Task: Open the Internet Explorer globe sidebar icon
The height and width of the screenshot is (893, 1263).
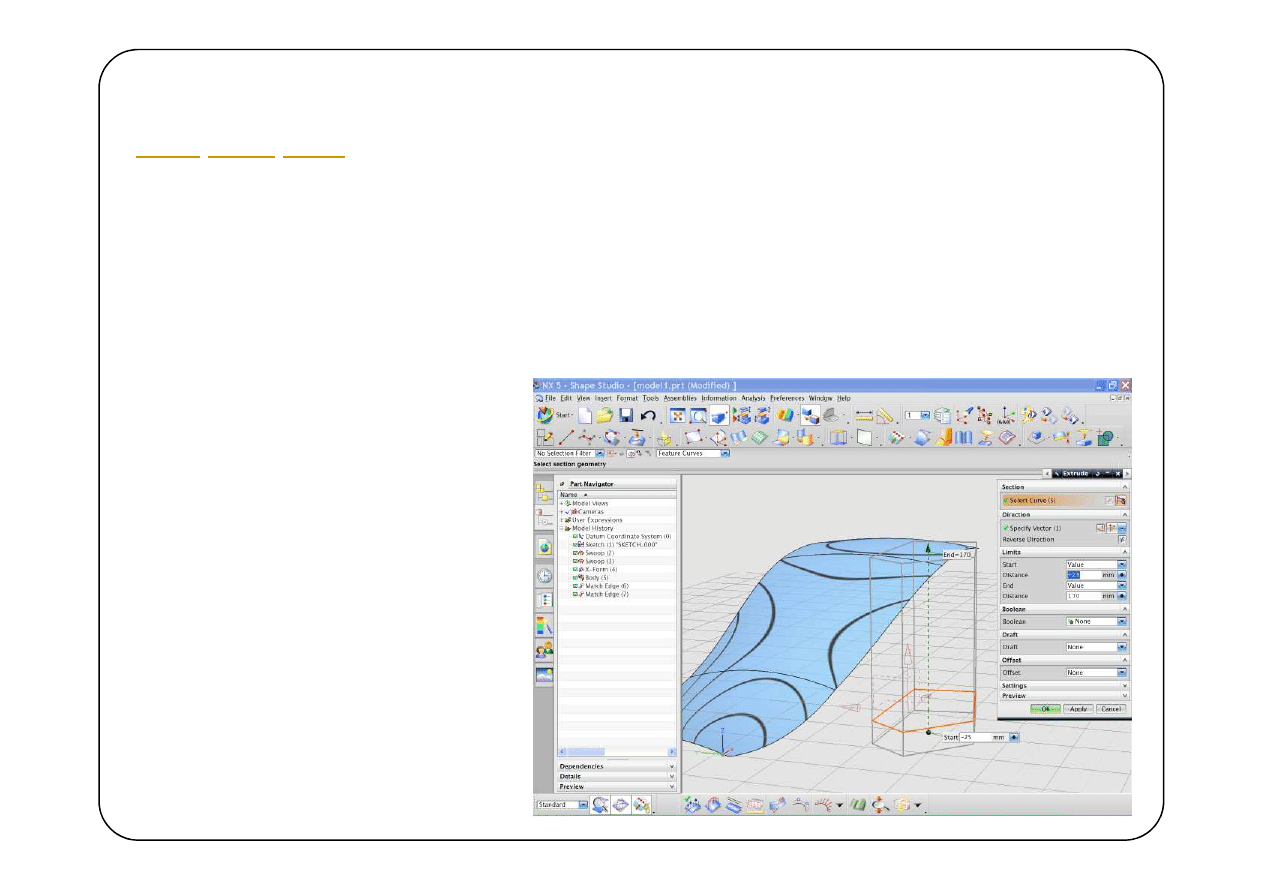Action: click(x=544, y=547)
